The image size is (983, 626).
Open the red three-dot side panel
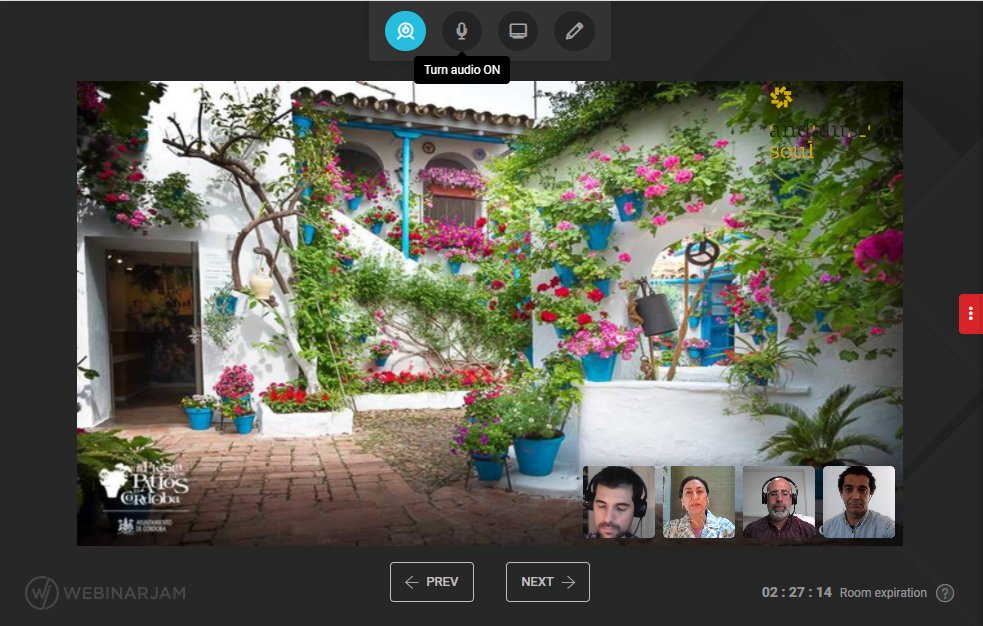tap(970, 313)
